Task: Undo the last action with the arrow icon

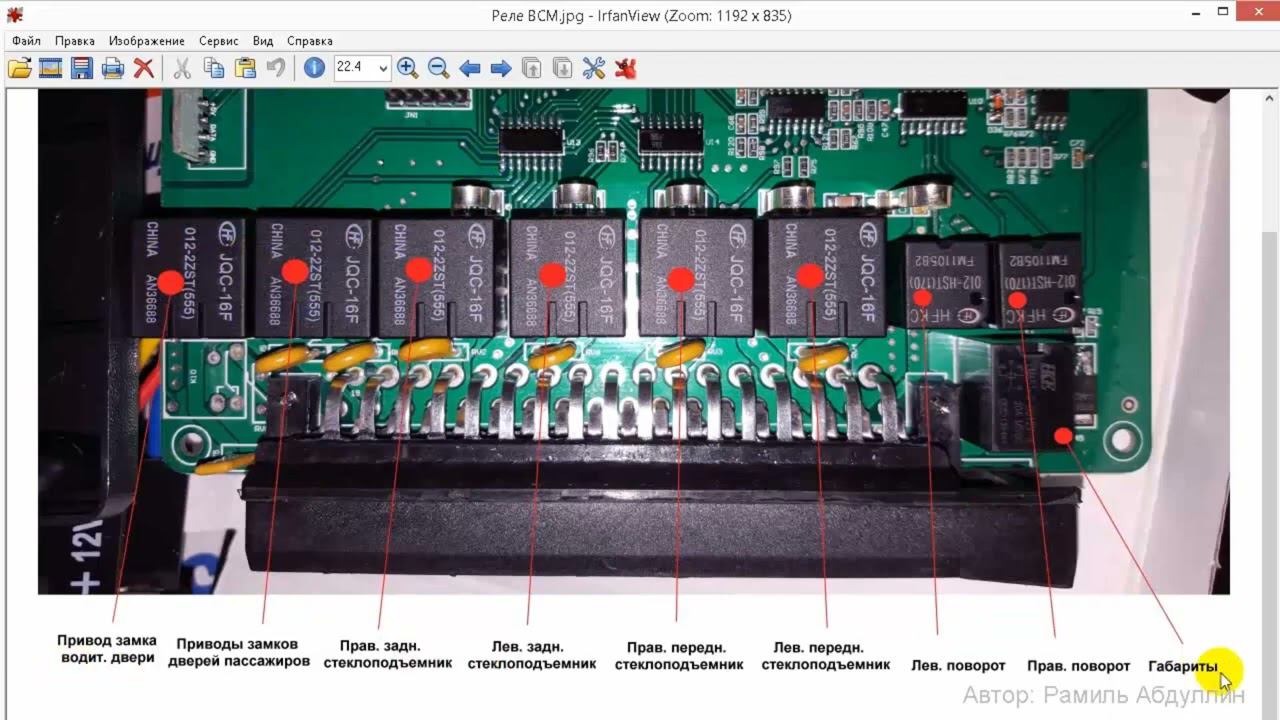Action: coord(276,68)
